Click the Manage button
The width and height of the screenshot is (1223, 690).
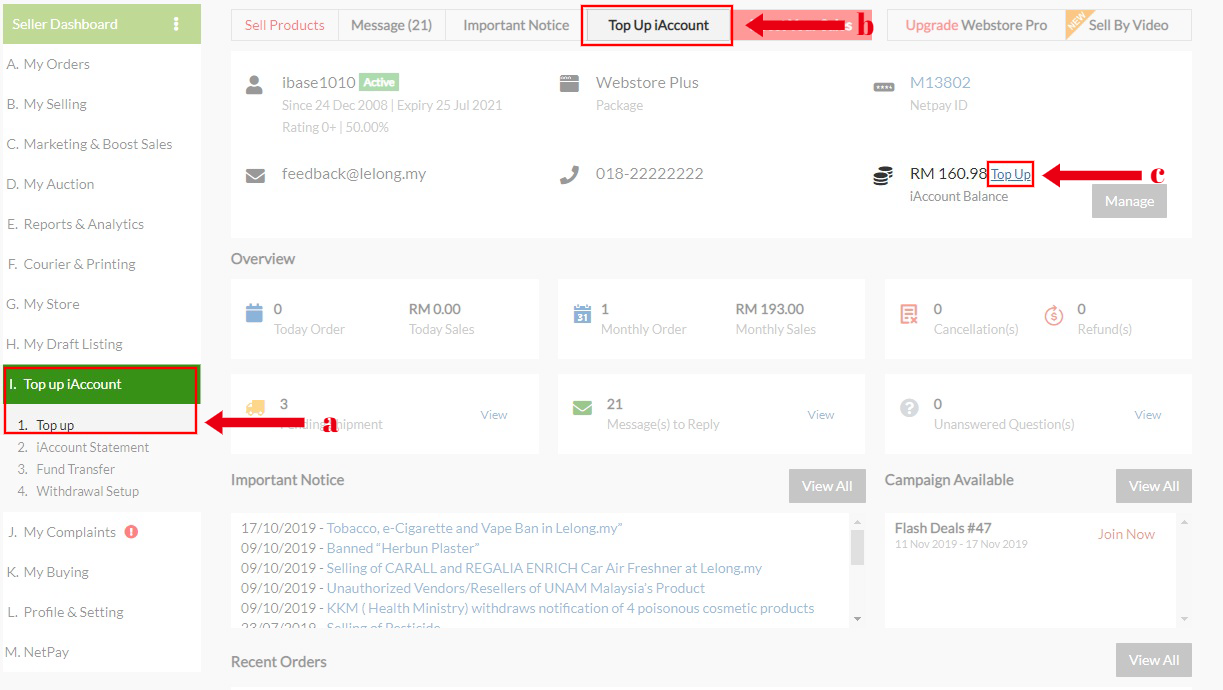[1129, 201]
